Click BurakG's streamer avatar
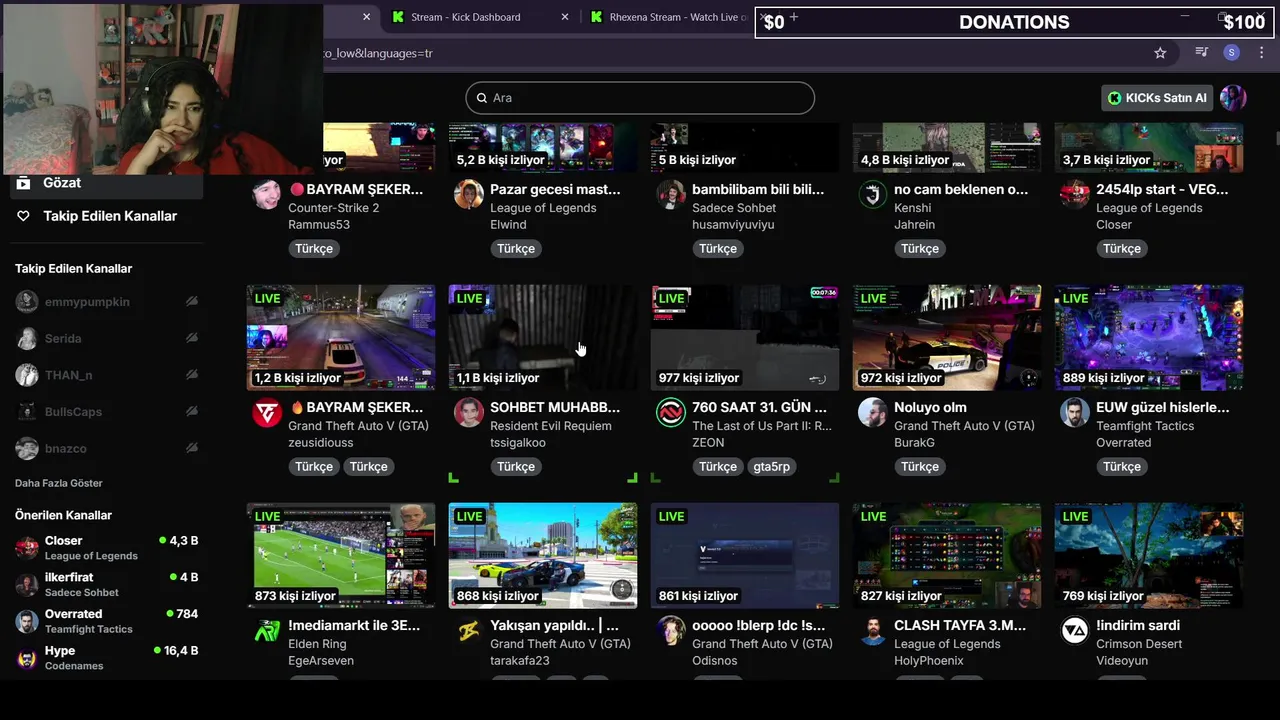This screenshot has height=720, width=1280. pos(872,412)
